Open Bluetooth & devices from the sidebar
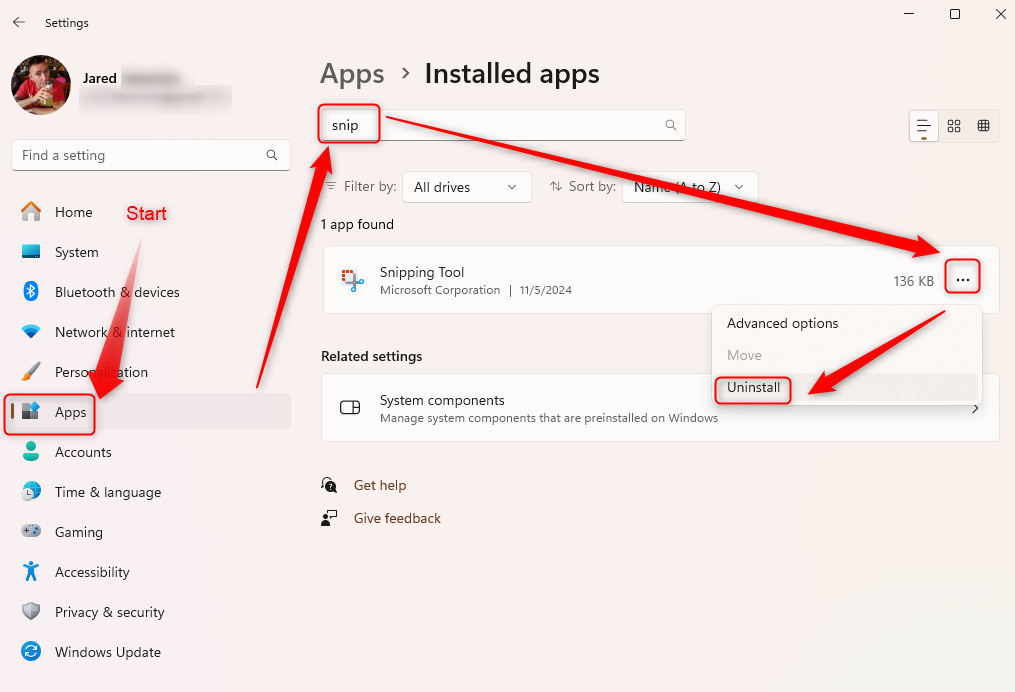 (116, 292)
